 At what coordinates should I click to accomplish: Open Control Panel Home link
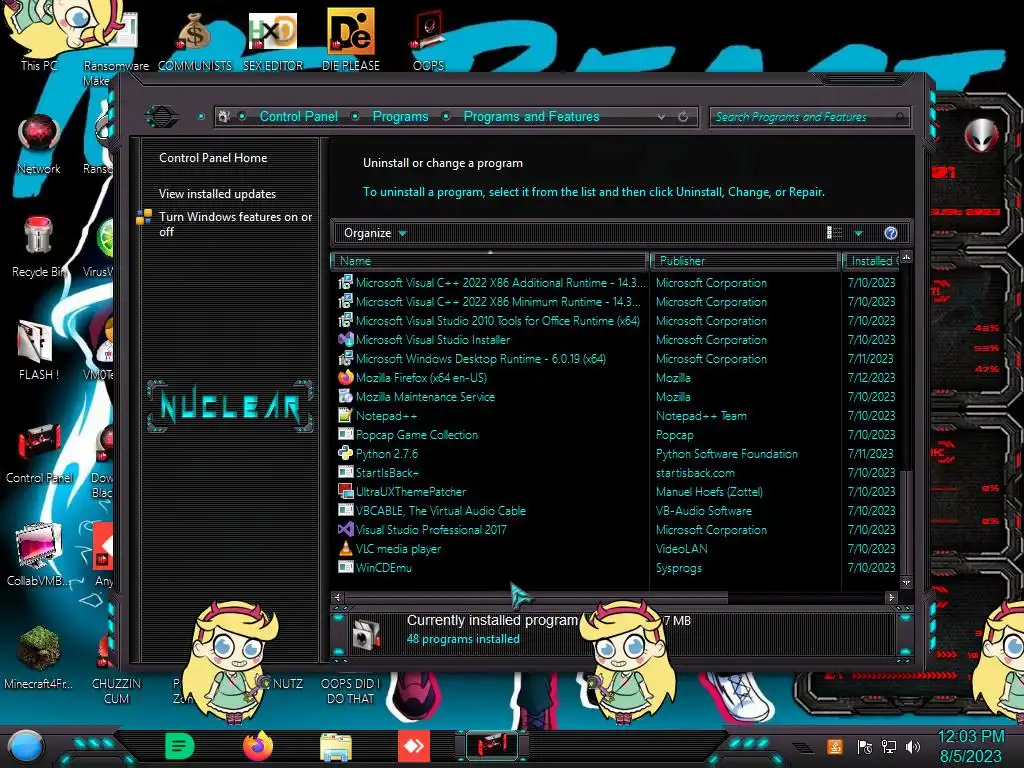point(213,157)
